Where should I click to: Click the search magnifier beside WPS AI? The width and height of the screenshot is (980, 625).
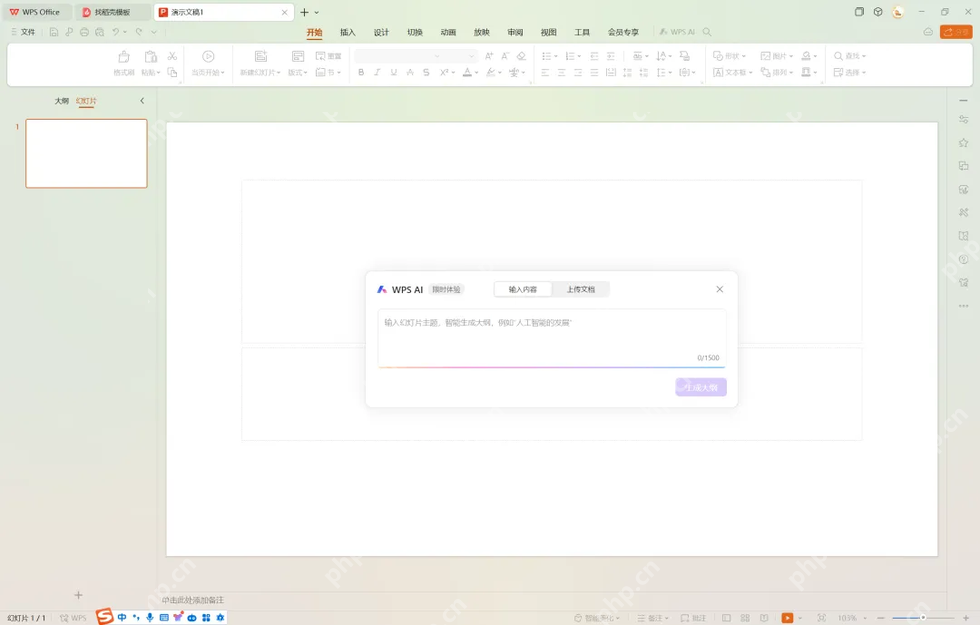707,32
